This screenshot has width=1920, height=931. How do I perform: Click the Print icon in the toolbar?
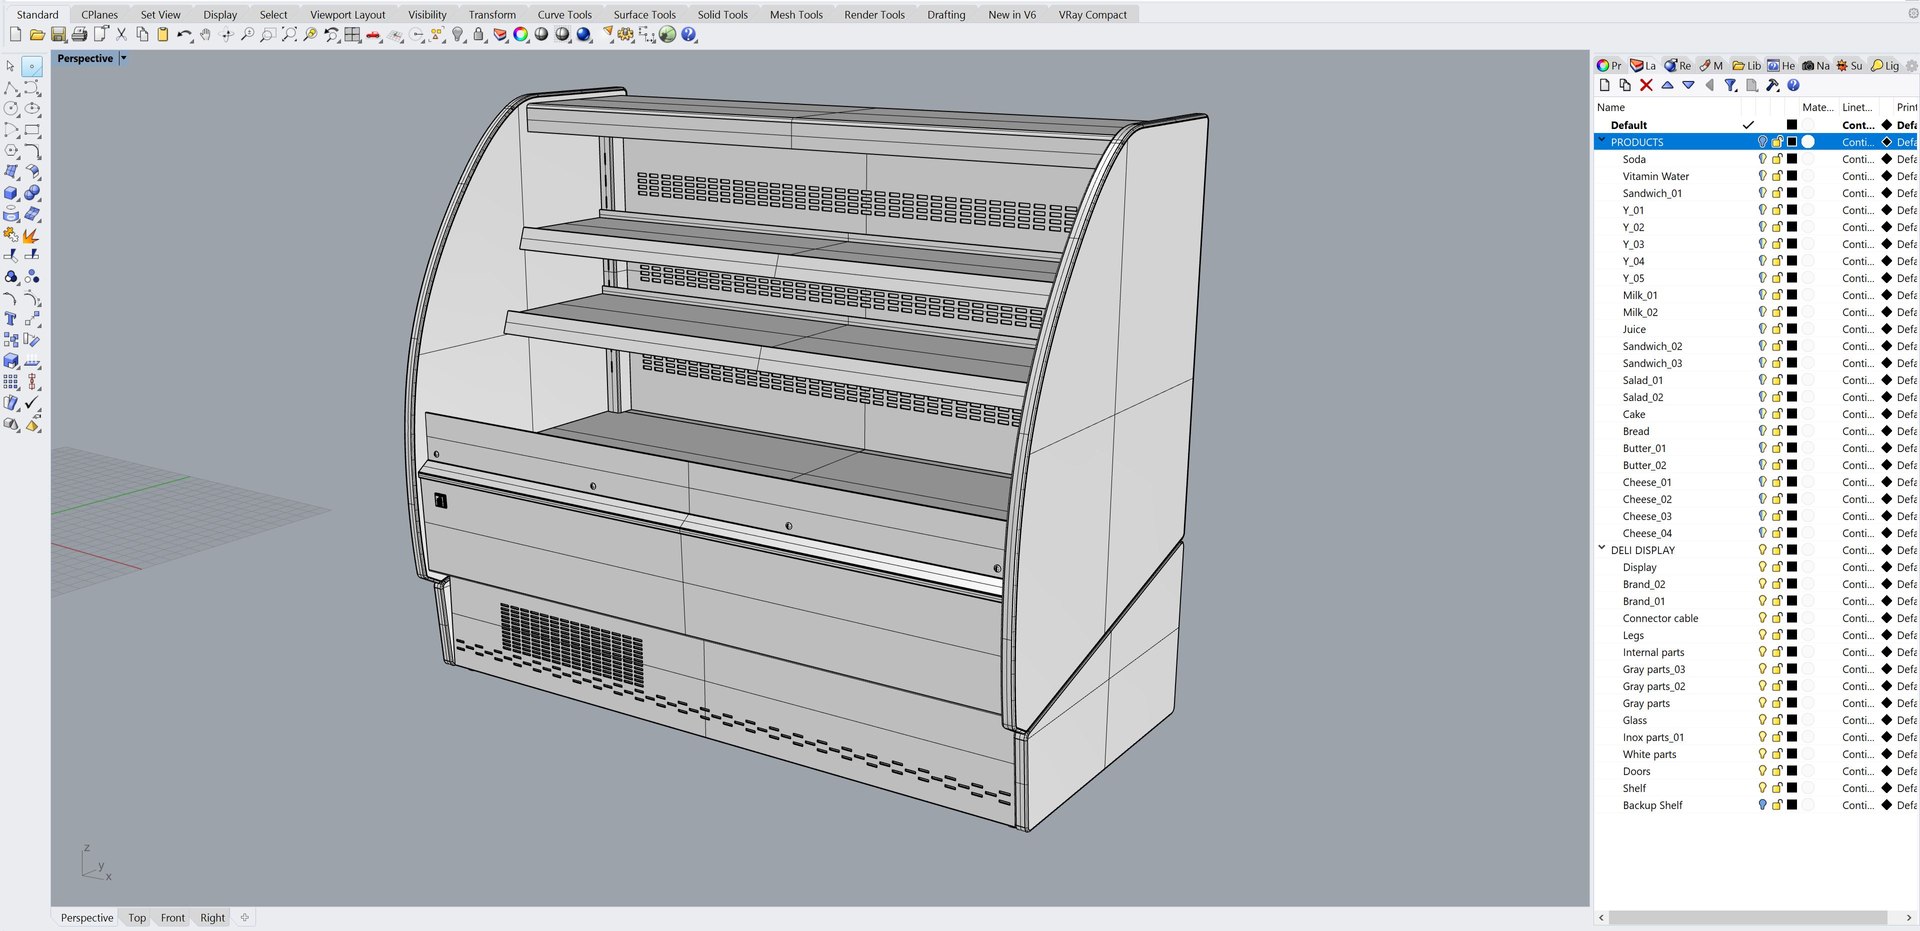79,35
